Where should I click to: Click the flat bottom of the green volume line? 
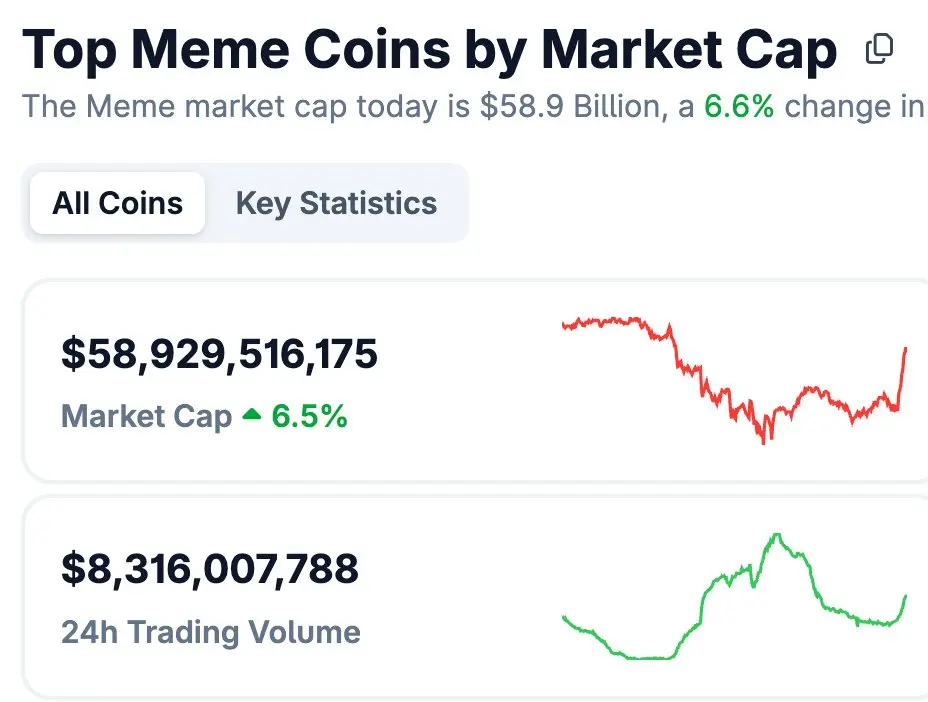coord(645,657)
